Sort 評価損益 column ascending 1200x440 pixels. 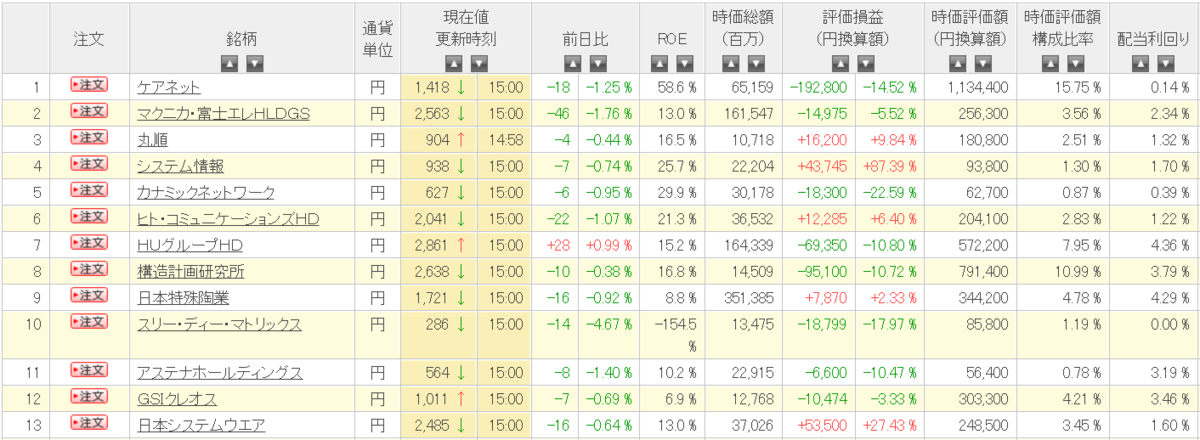pyautogui.click(x=839, y=64)
